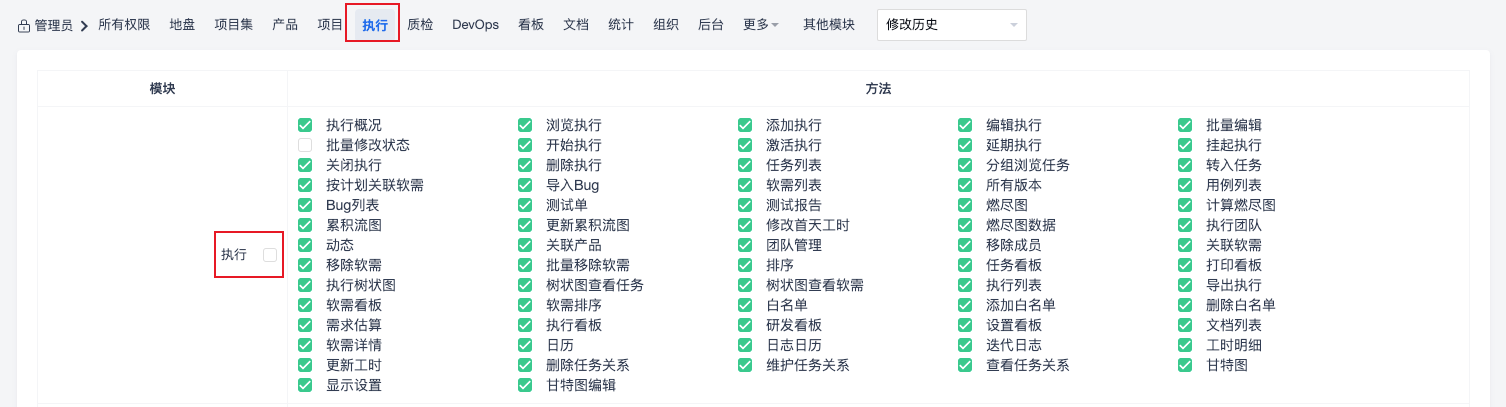Click the 管理员 breadcrumb label
This screenshot has width=1506, height=407.
[53, 26]
